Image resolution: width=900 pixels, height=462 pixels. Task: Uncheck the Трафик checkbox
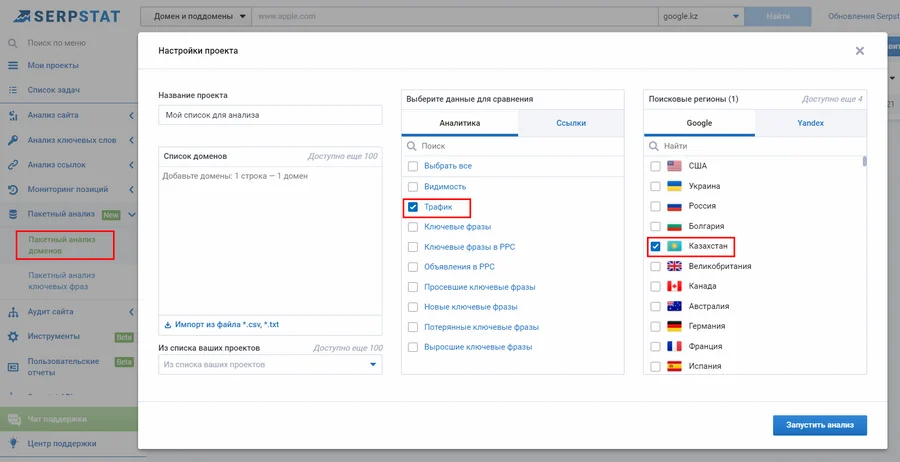pyautogui.click(x=413, y=207)
